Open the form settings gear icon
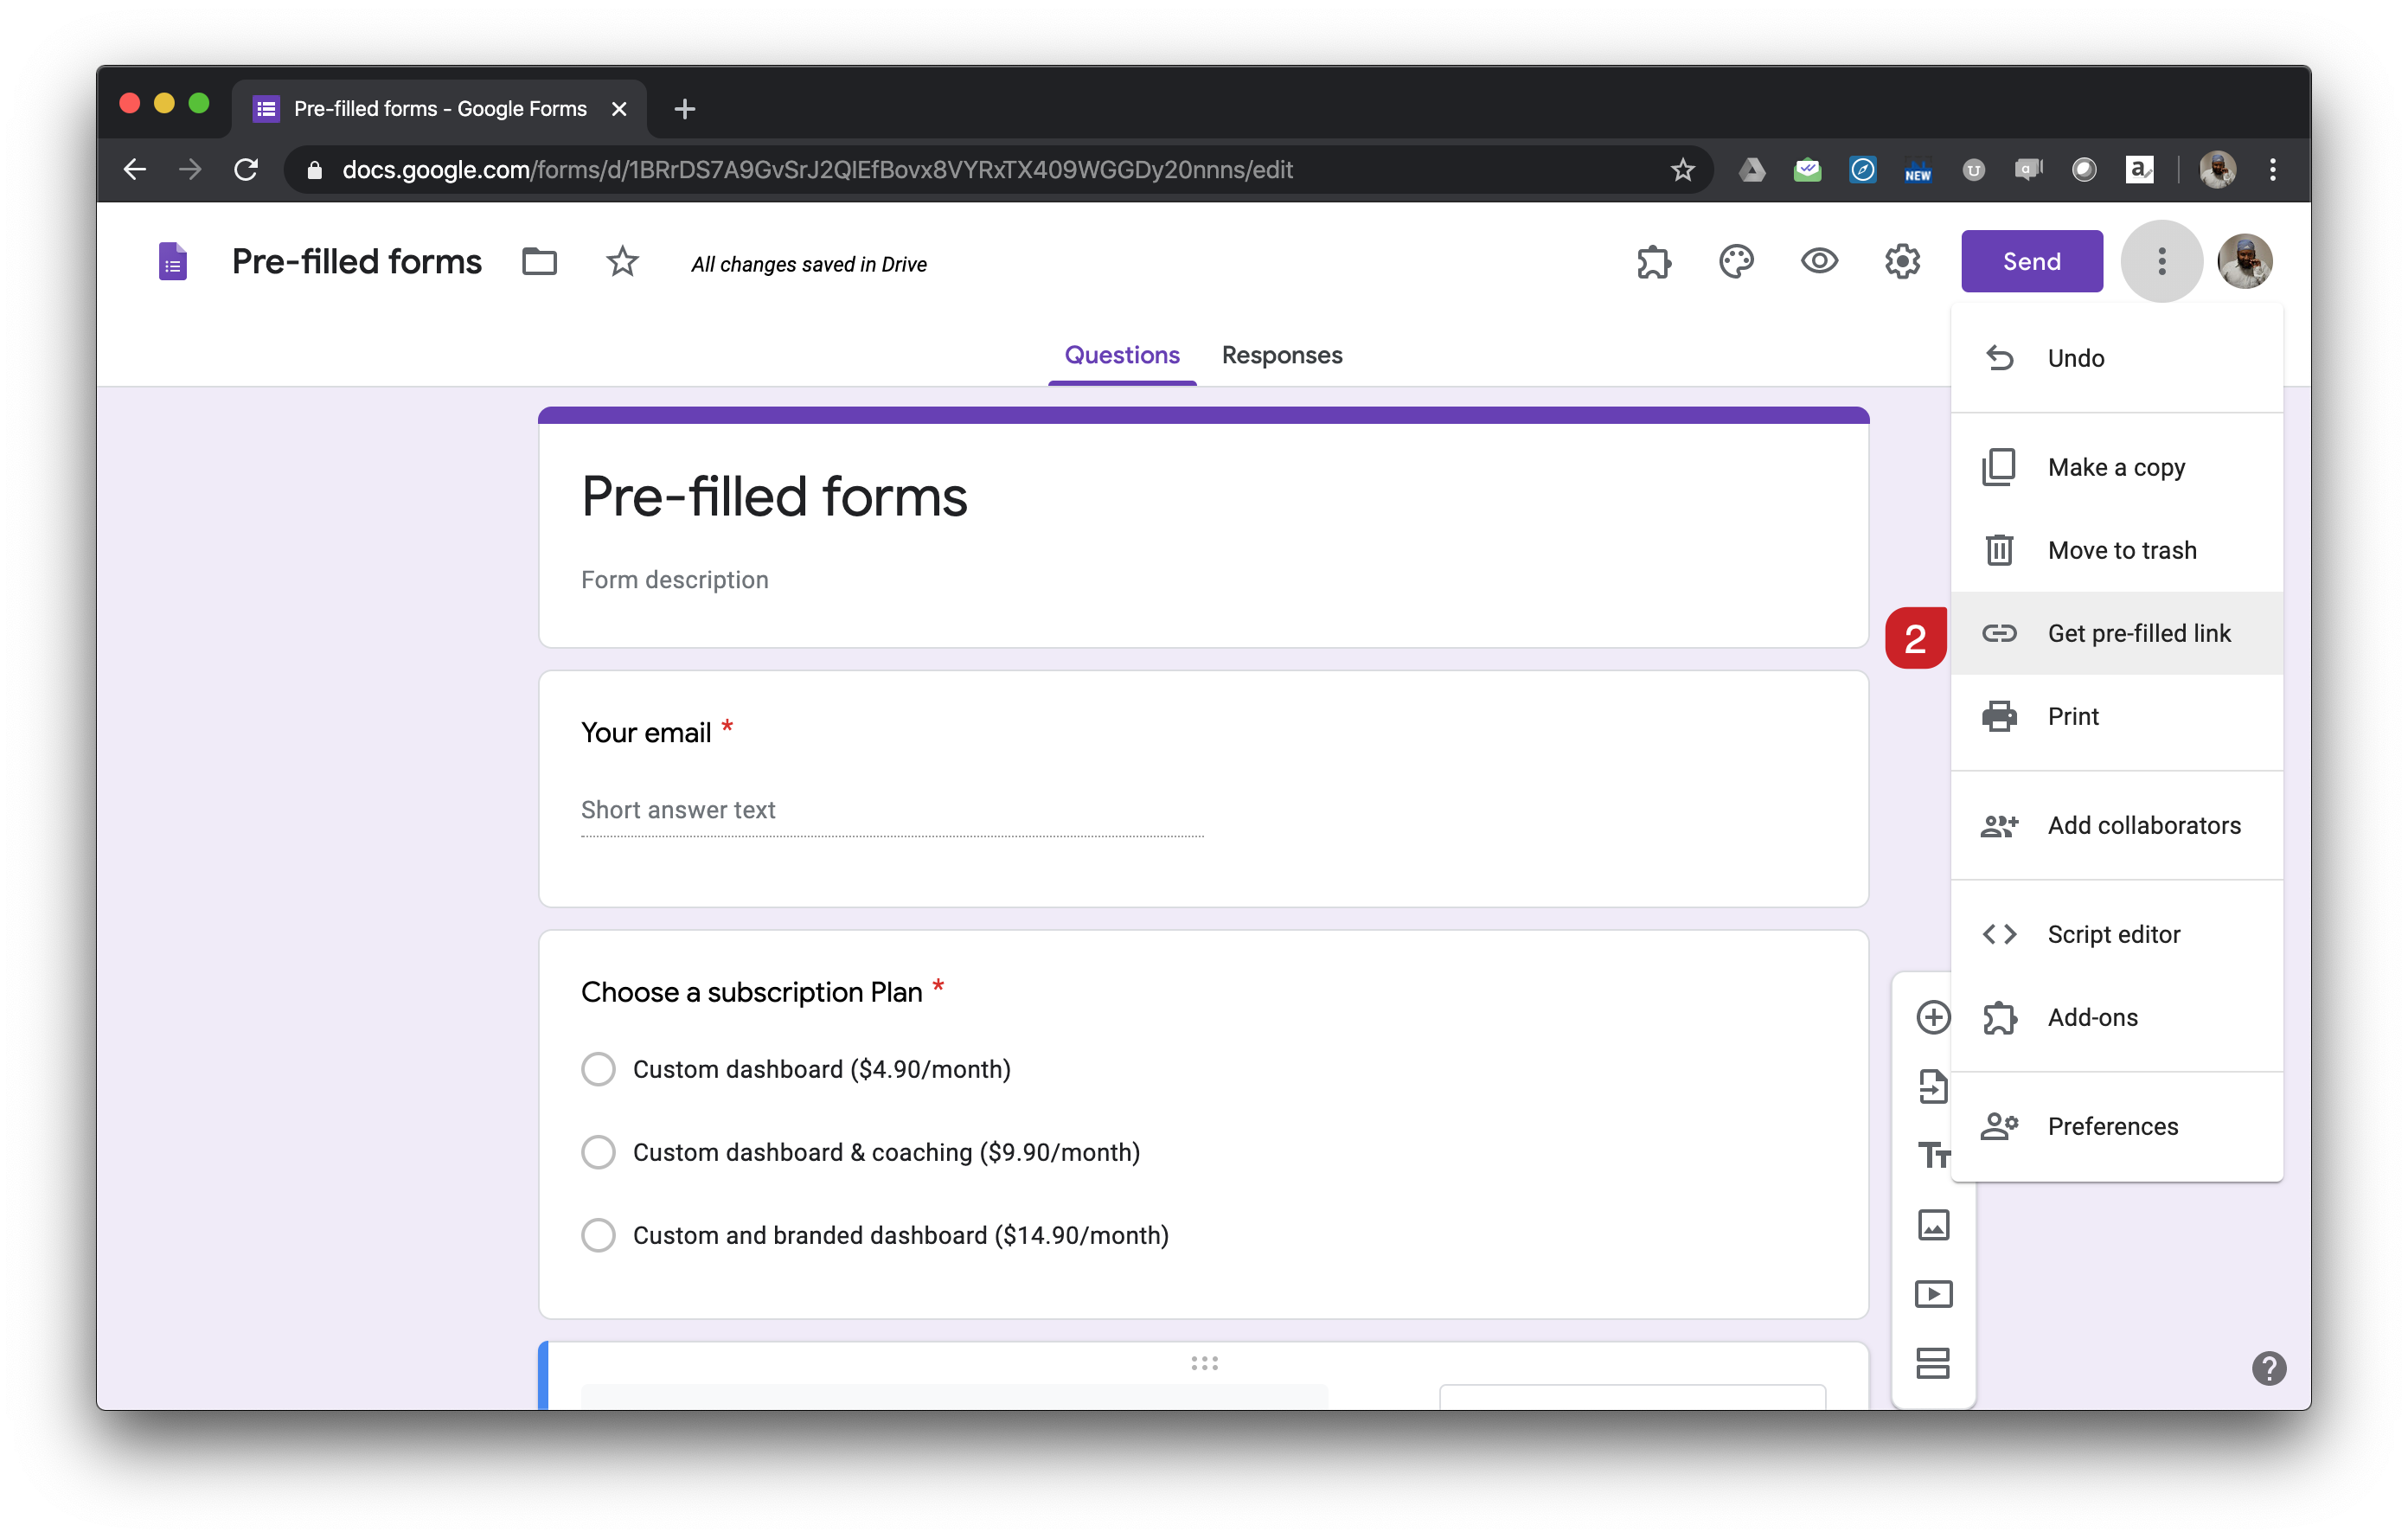This screenshot has width=2408, height=1538. 1902,262
